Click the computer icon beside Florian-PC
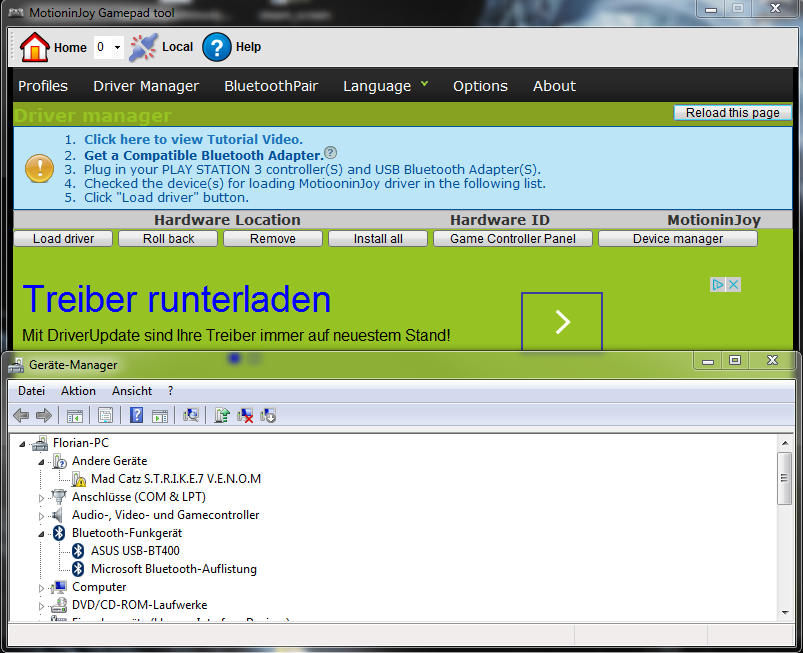The image size is (803, 653). [40, 443]
